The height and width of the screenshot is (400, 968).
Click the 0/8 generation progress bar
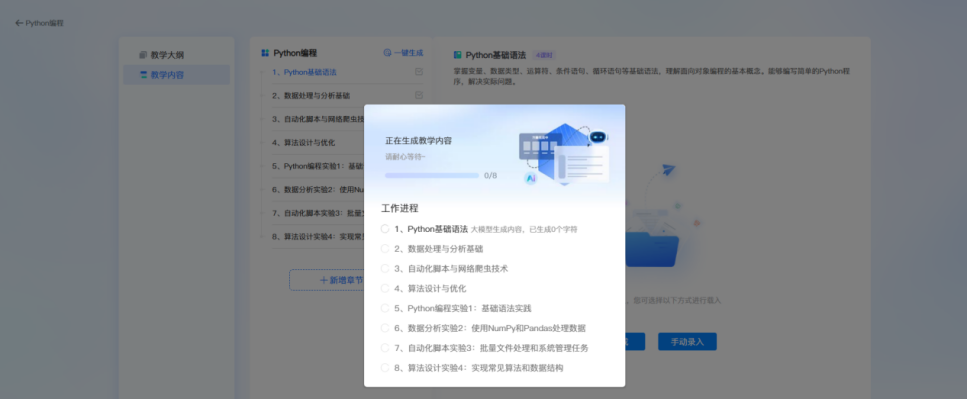pos(432,175)
